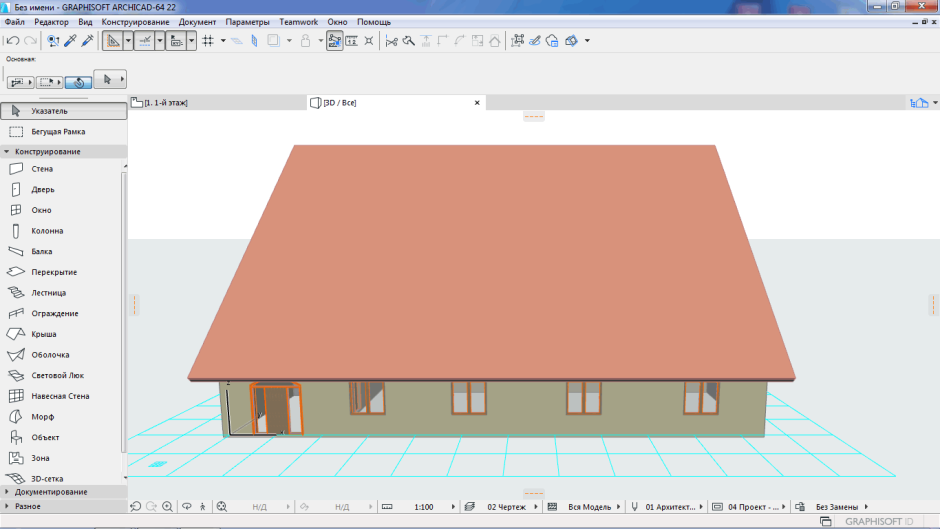Click the GRAPHISOFT ID label
This screenshot has height=529, width=940.
[879, 521]
